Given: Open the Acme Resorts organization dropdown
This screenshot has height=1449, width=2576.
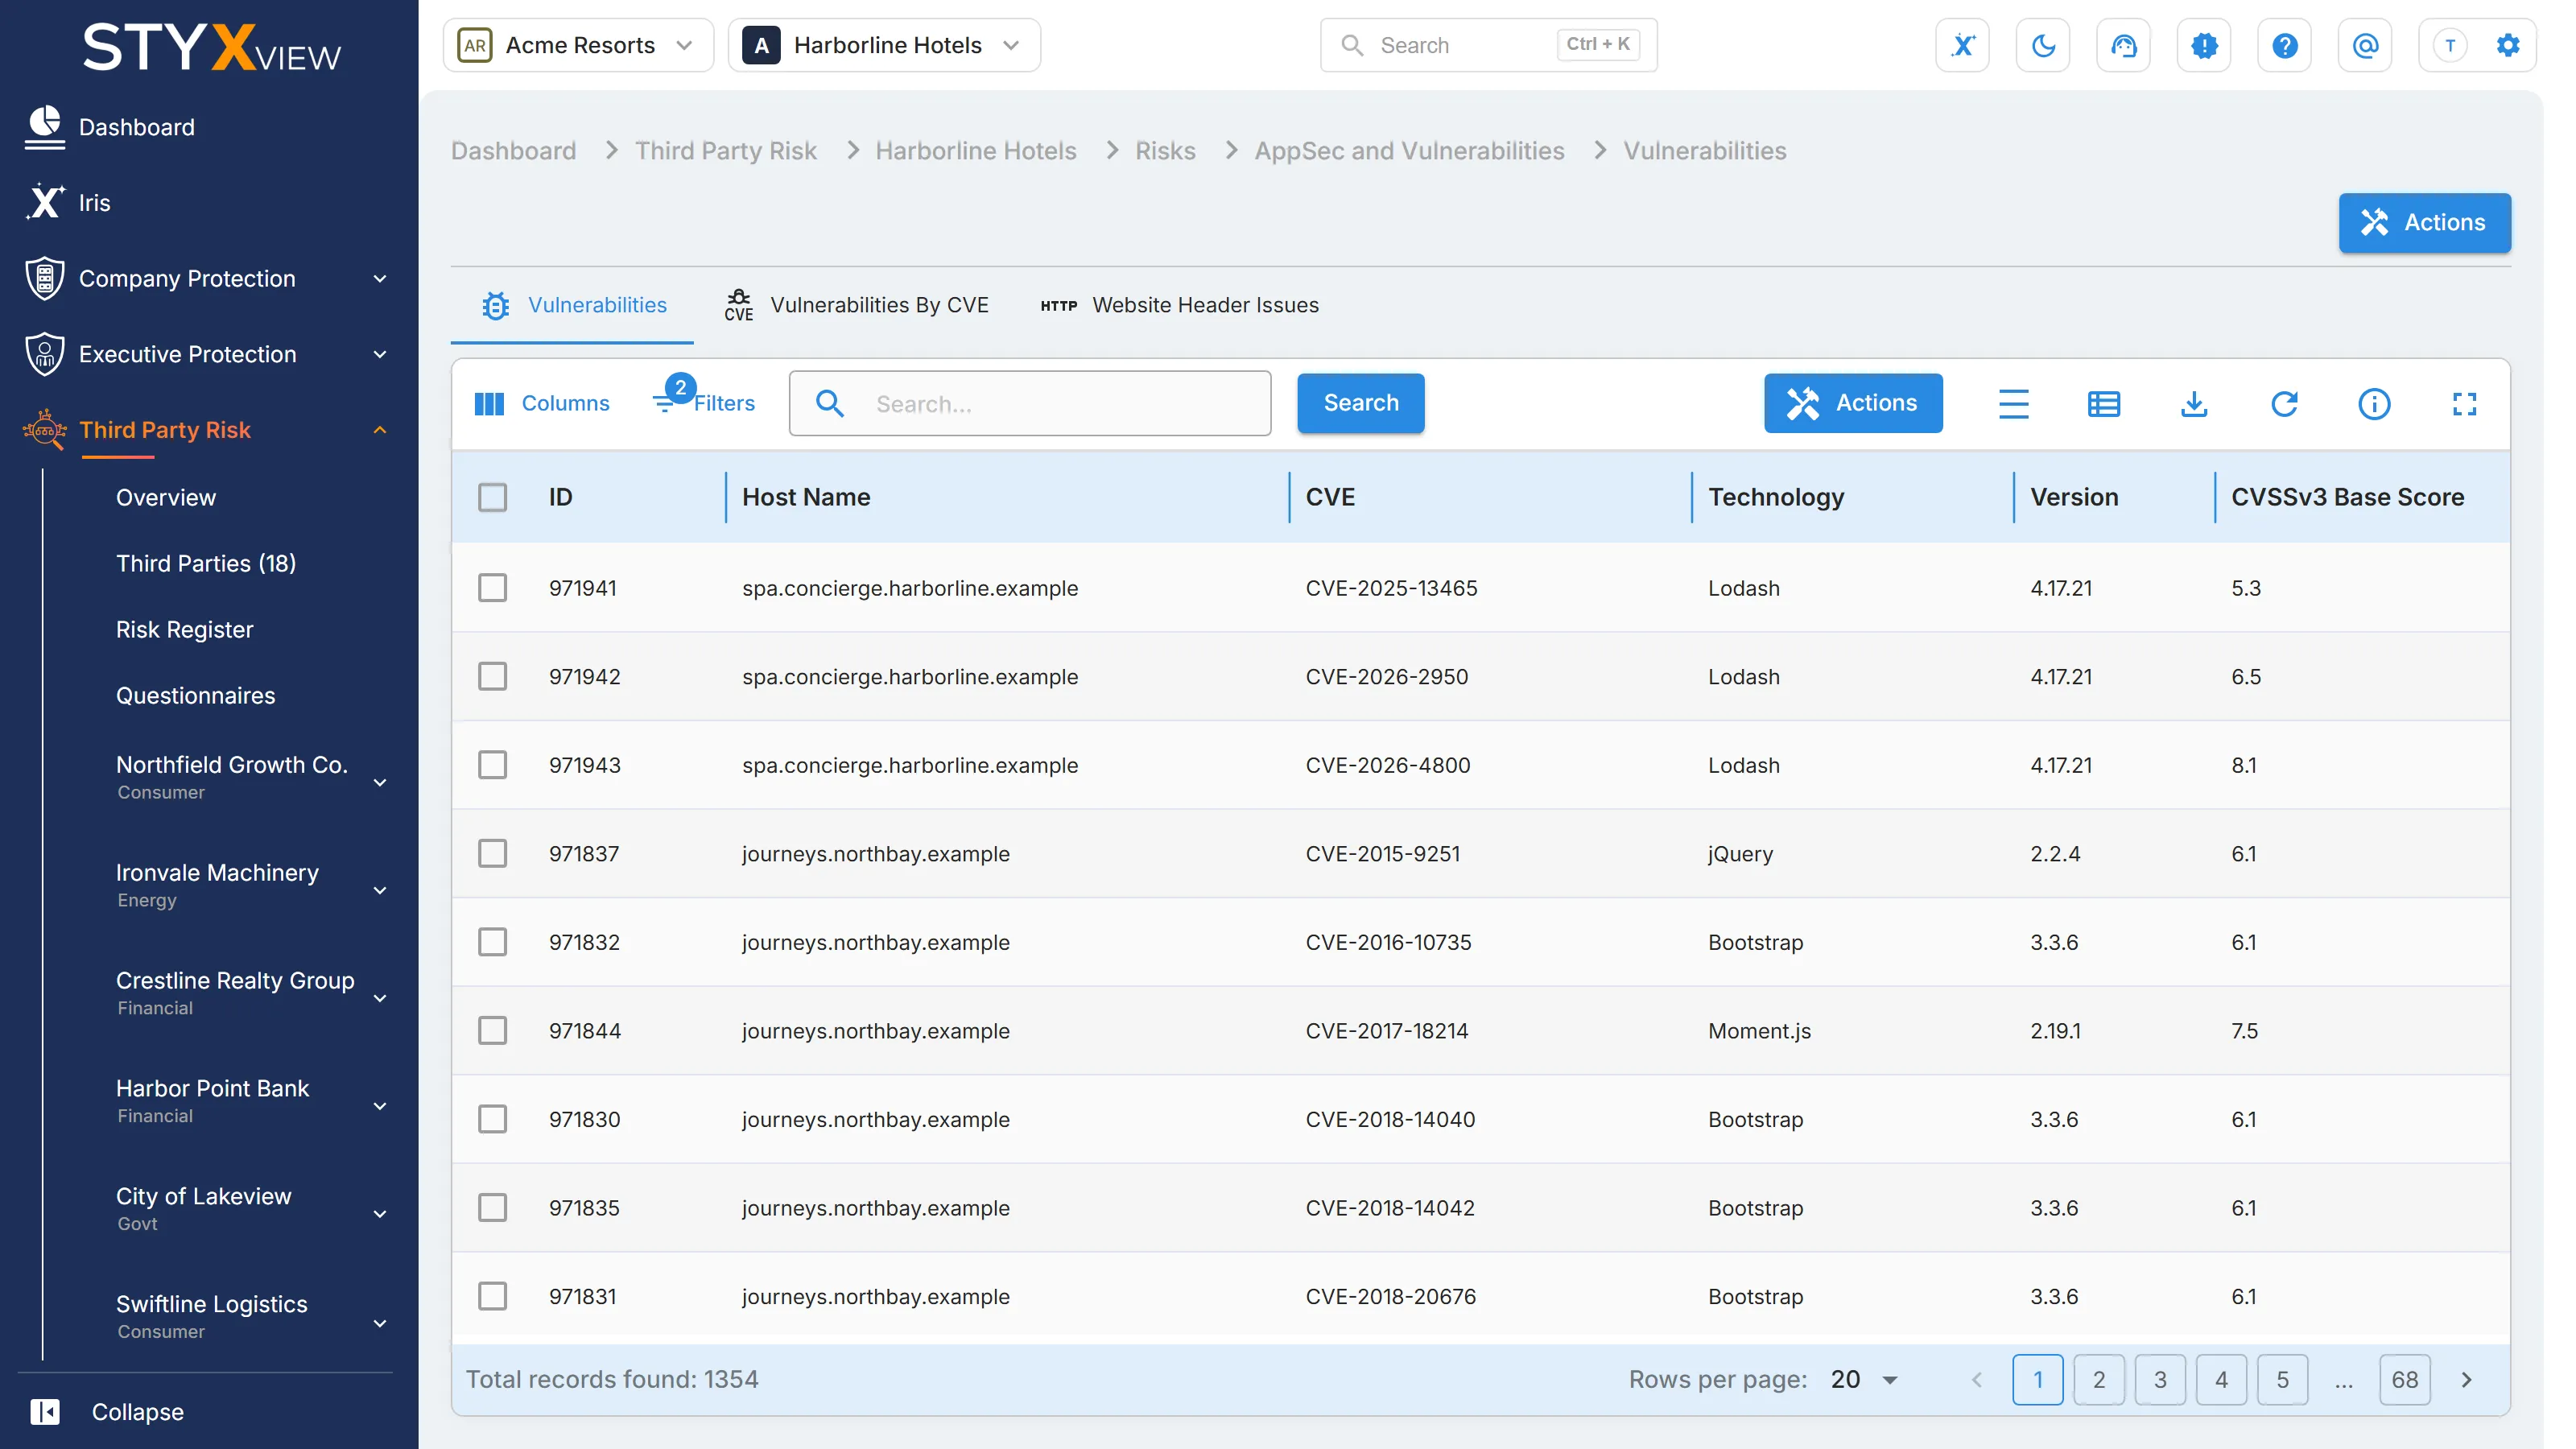Looking at the screenshot, I should tap(578, 45).
